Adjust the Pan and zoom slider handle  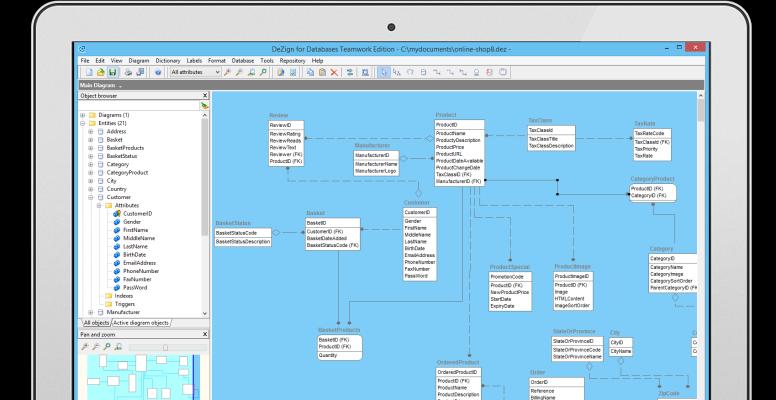[x=165, y=348]
